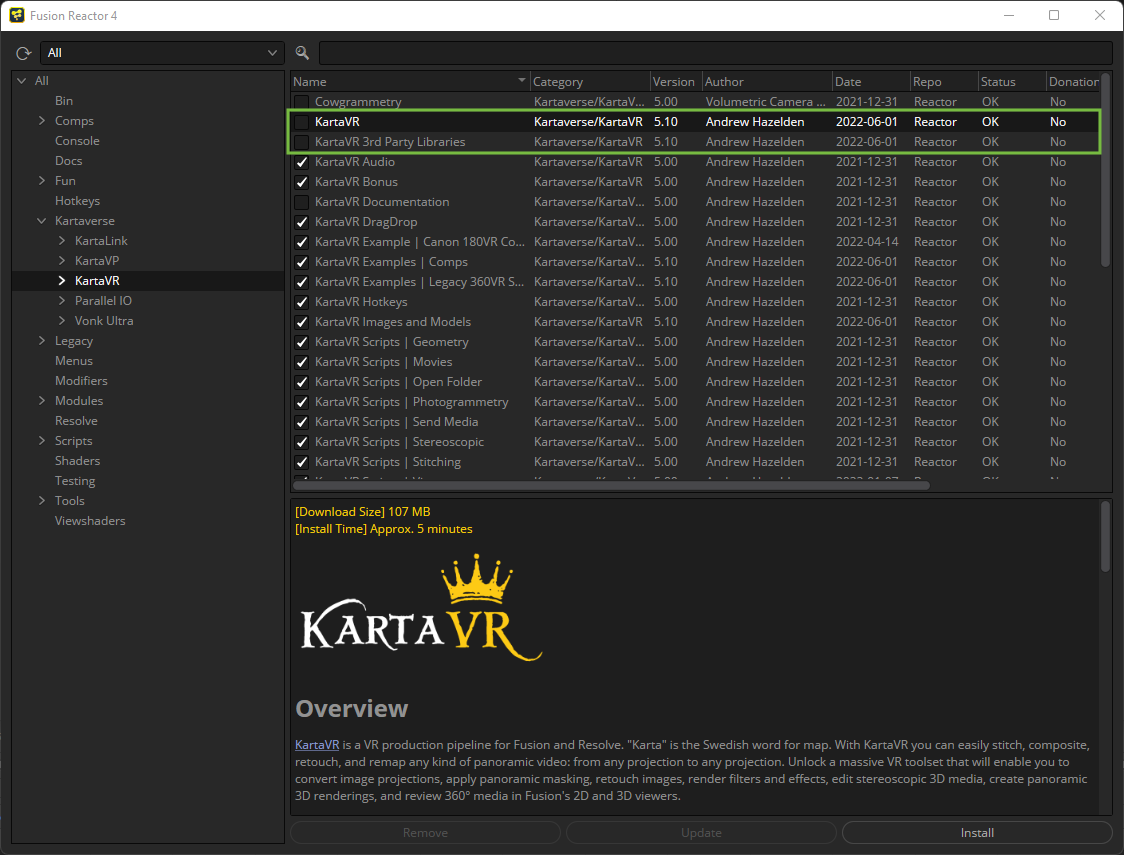This screenshot has width=1124, height=855.
Task: Select the Menus category
Action: (x=73, y=361)
